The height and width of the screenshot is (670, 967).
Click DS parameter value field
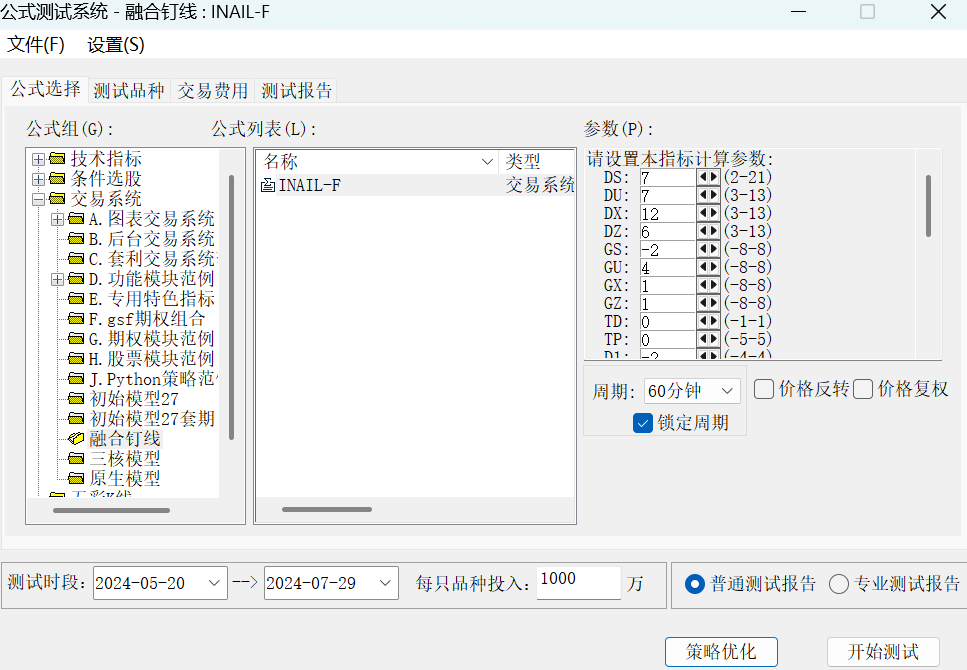(x=668, y=178)
